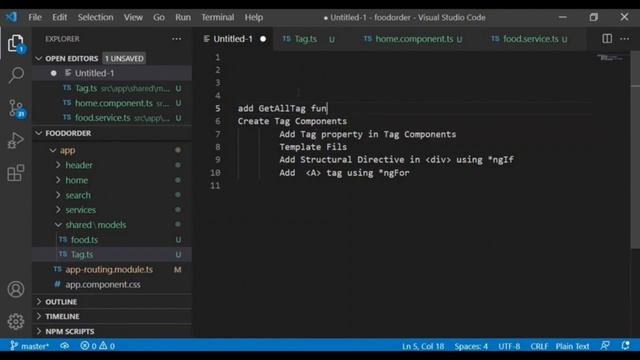640x360 pixels.
Task: Open the Search view in activity bar
Action: click(16, 75)
